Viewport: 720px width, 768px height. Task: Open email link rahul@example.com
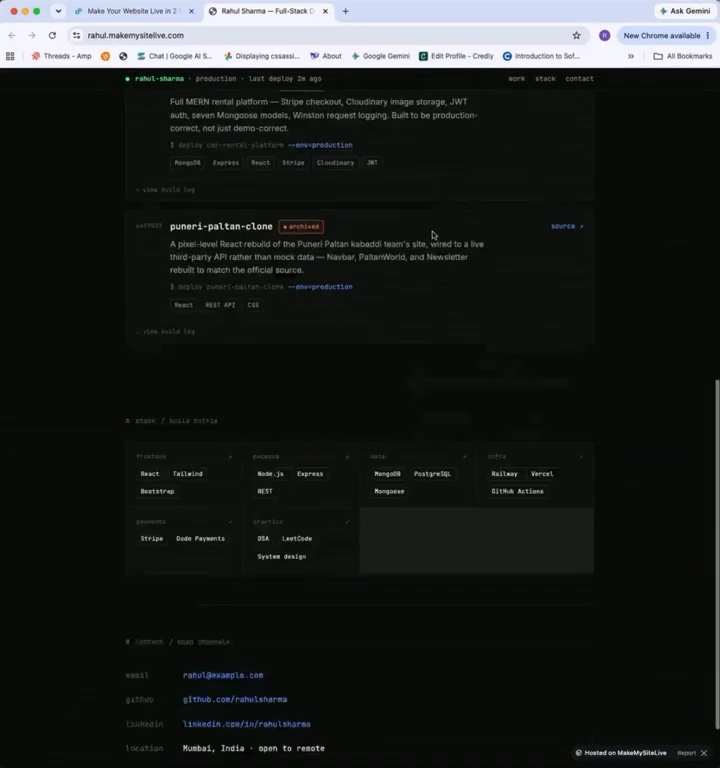(223, 675)
